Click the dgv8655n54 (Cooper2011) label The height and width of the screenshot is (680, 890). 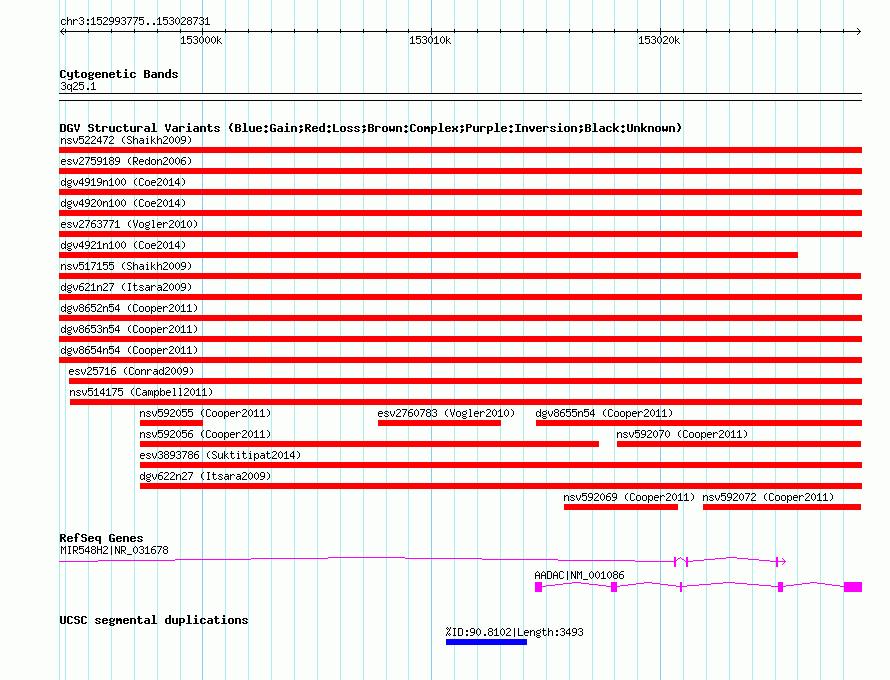pos(604,413)
